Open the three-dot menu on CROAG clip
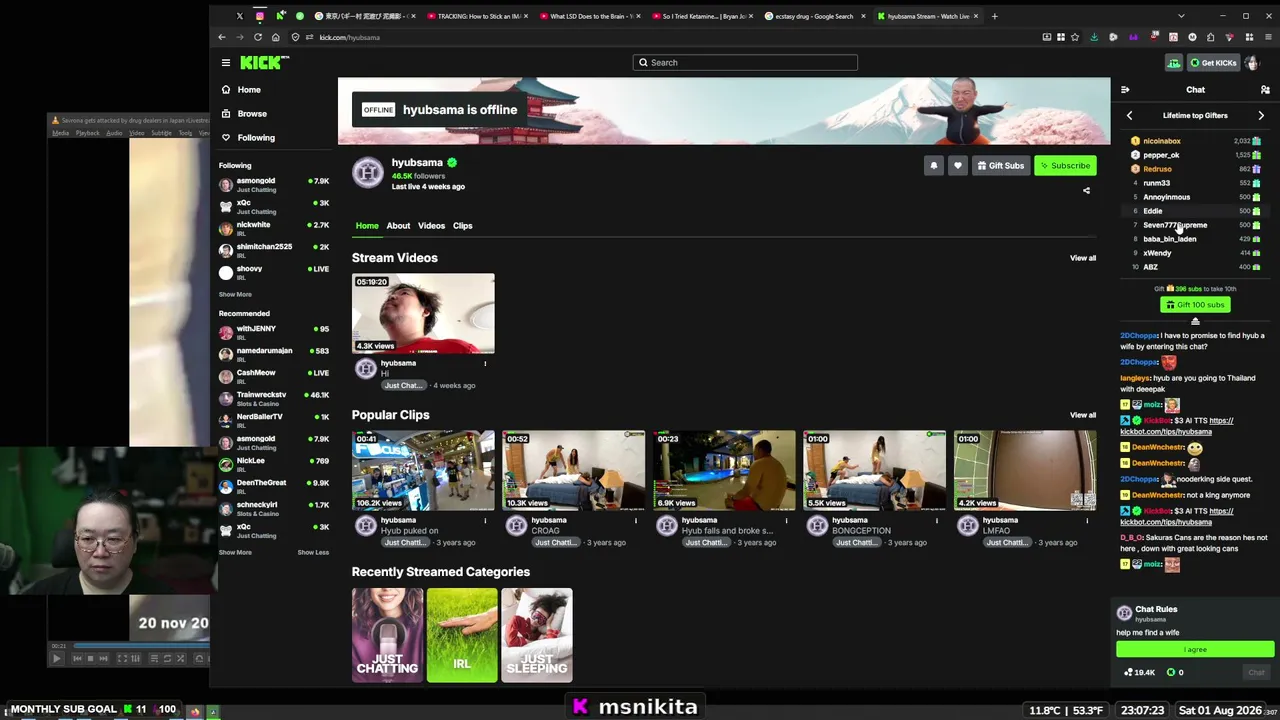Viewport: 1280px width, 720px height. coord(636,520)
